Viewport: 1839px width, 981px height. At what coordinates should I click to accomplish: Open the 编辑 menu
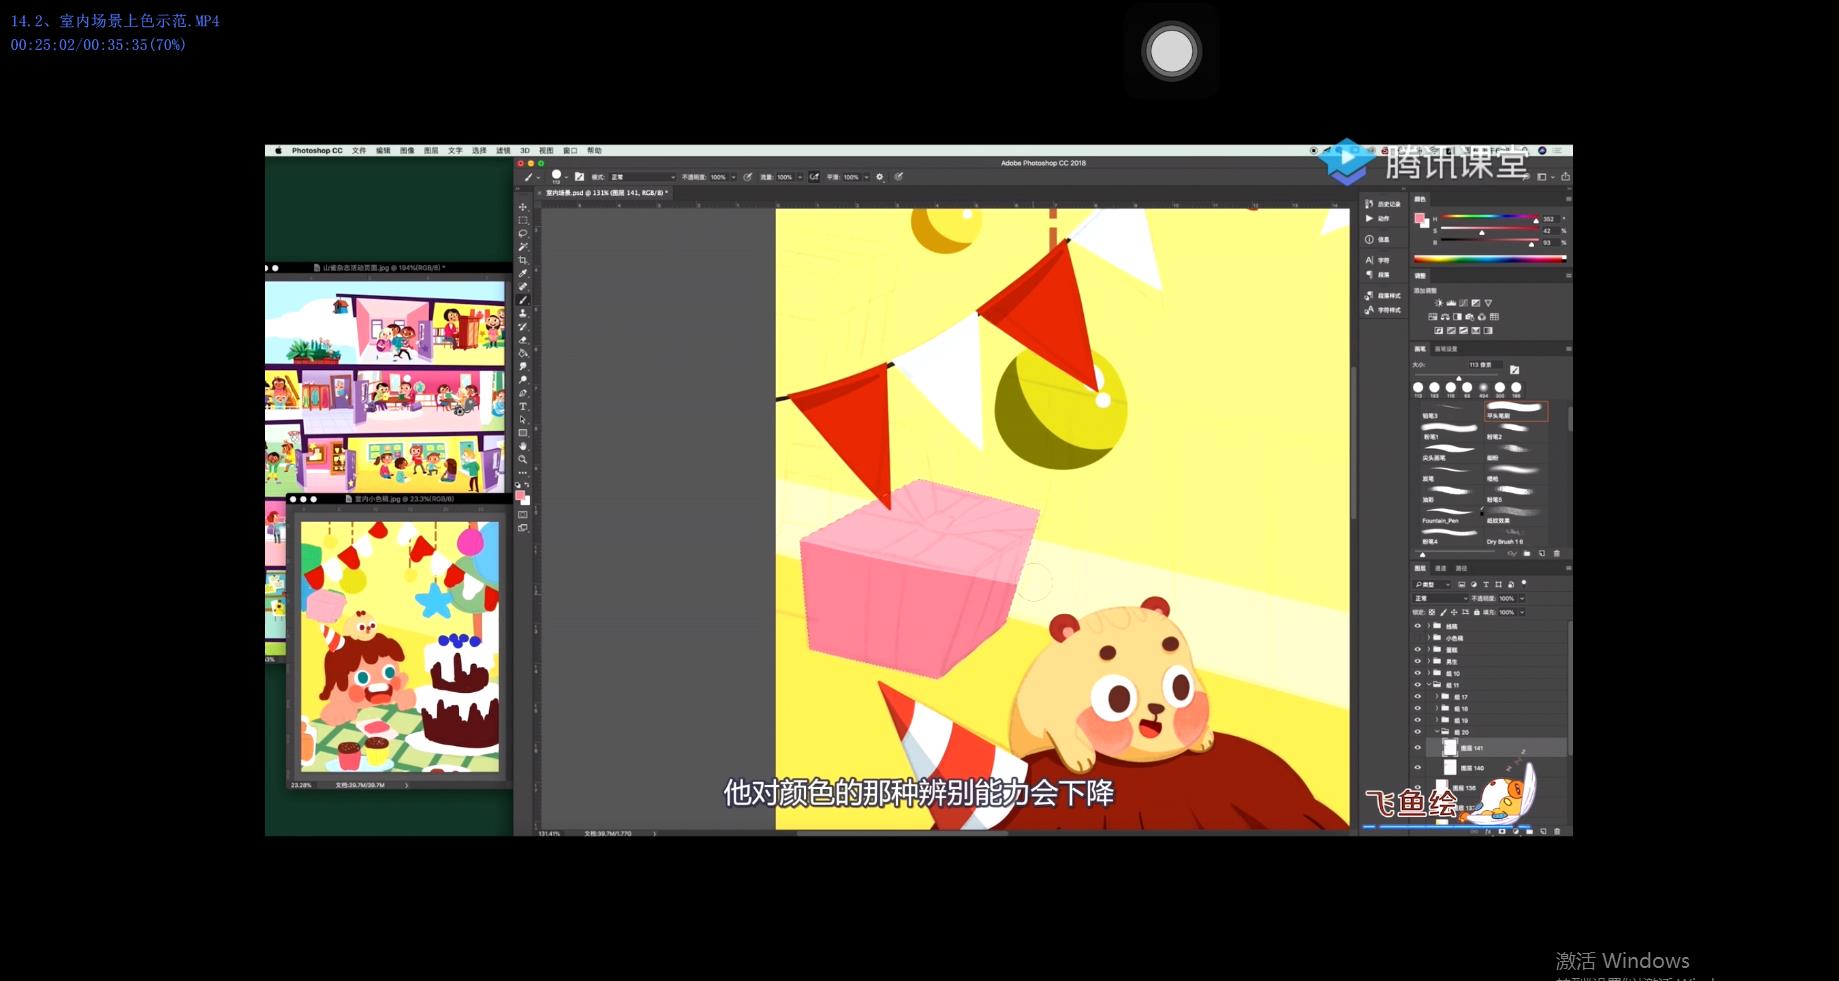tap(383, 150)
